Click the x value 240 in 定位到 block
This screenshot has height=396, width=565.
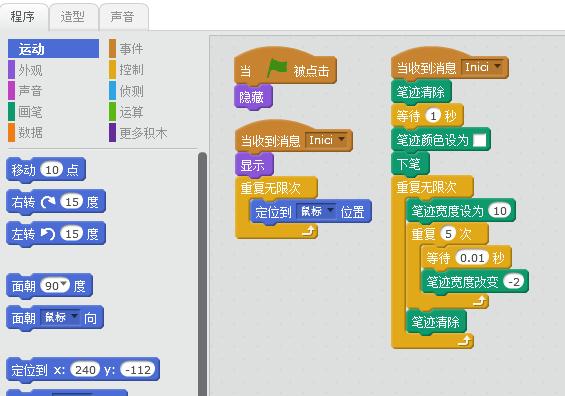click(x=85, y=370)
